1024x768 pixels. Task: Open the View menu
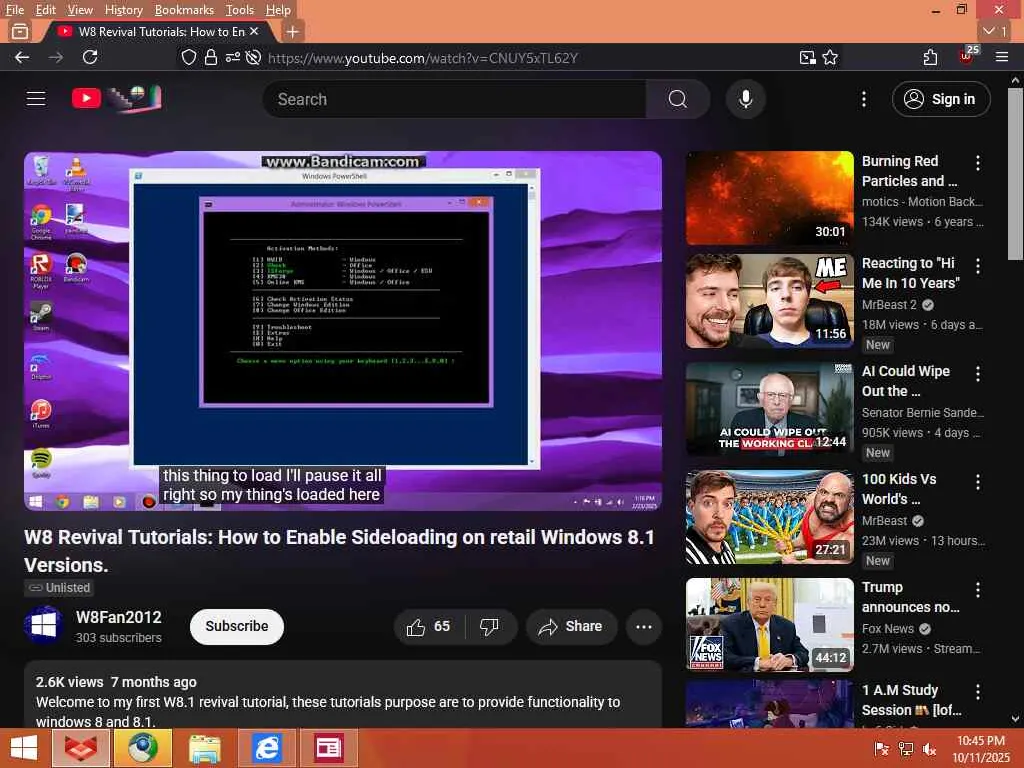click(80, 9)
